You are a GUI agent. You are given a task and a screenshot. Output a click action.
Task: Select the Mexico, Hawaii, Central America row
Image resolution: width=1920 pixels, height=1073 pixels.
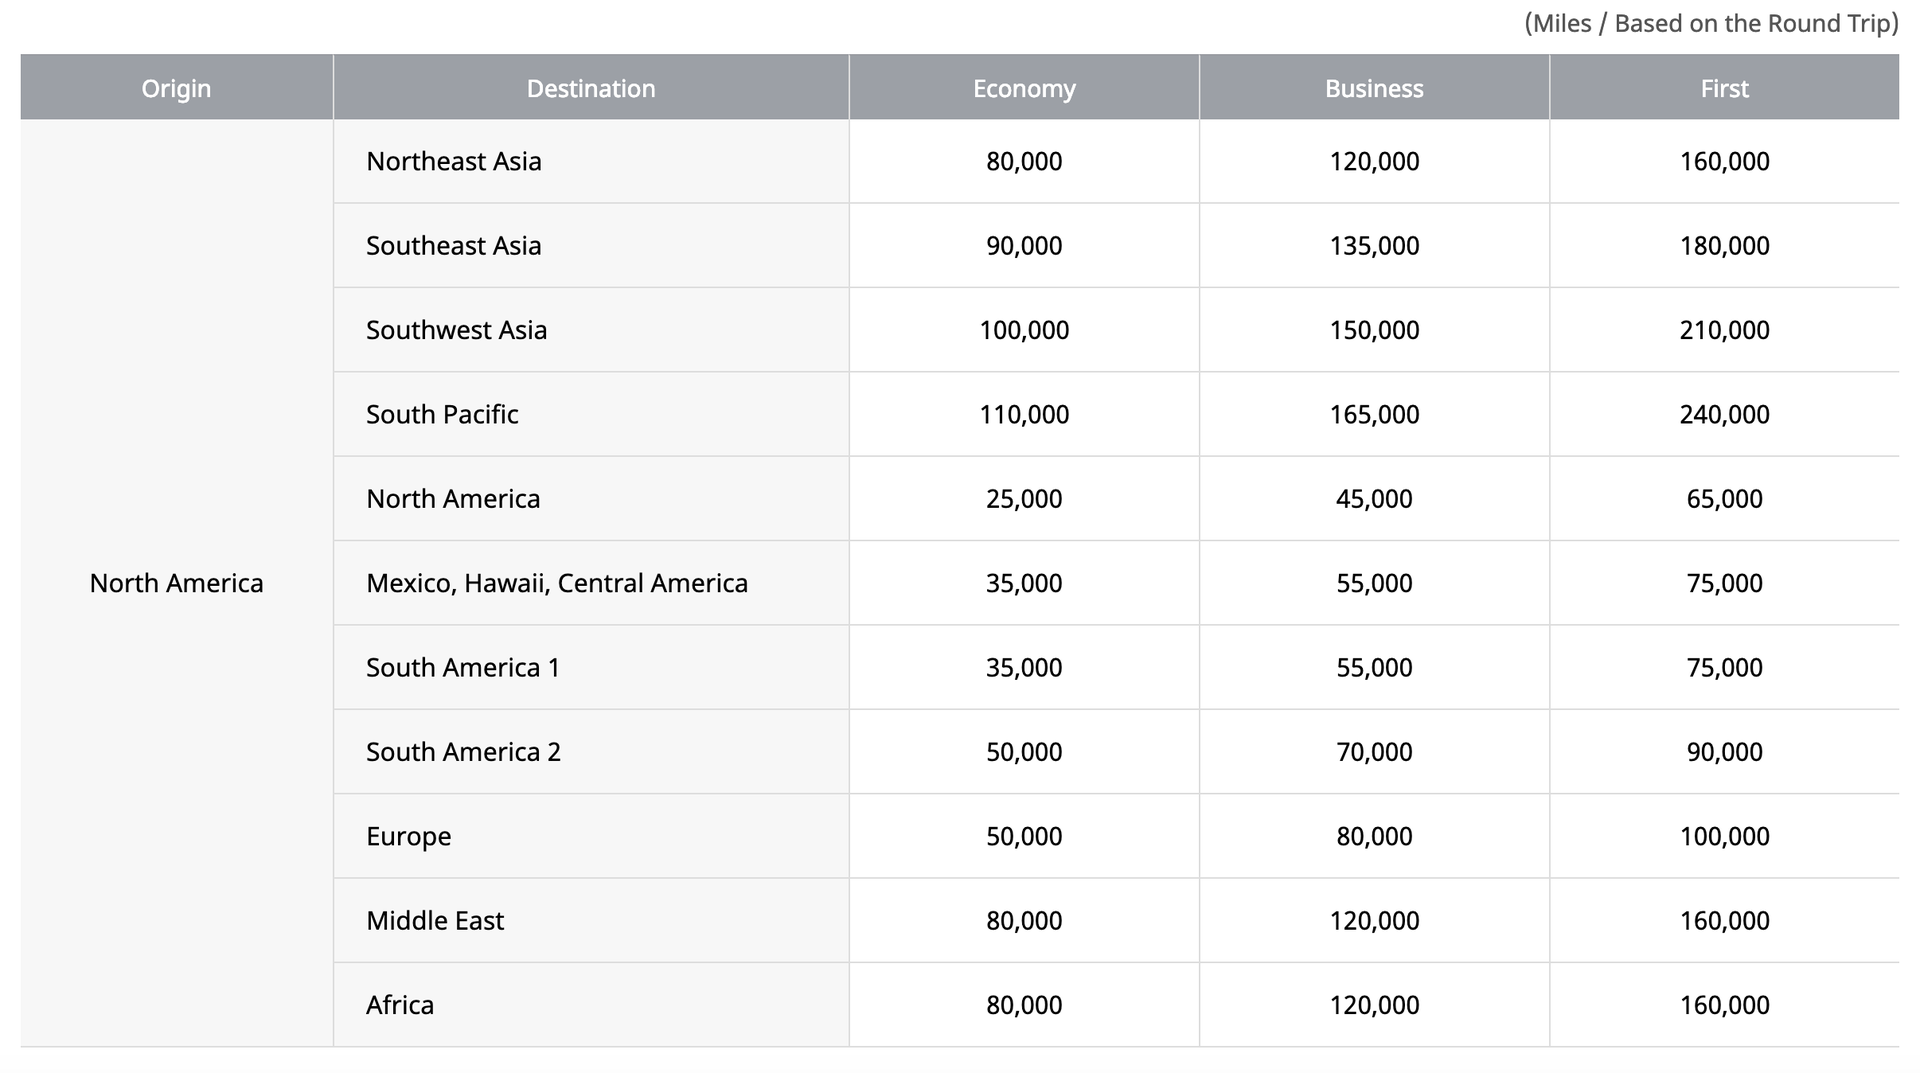556,583
